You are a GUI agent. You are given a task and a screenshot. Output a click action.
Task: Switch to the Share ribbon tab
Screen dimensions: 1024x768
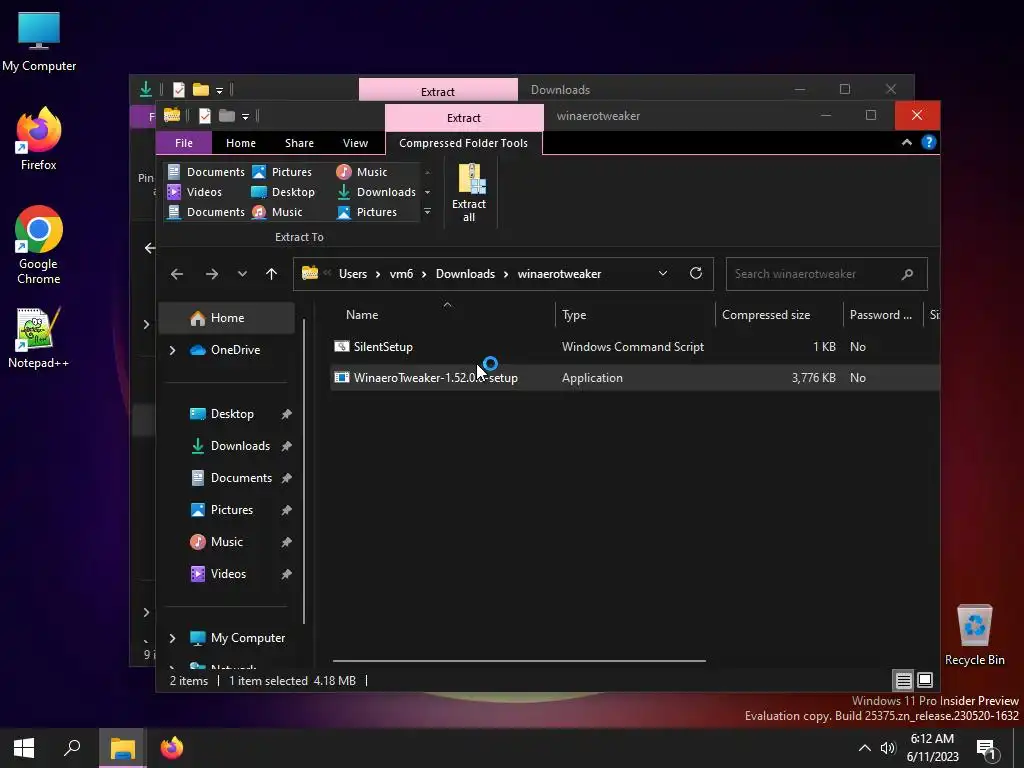tap(299, 143)
